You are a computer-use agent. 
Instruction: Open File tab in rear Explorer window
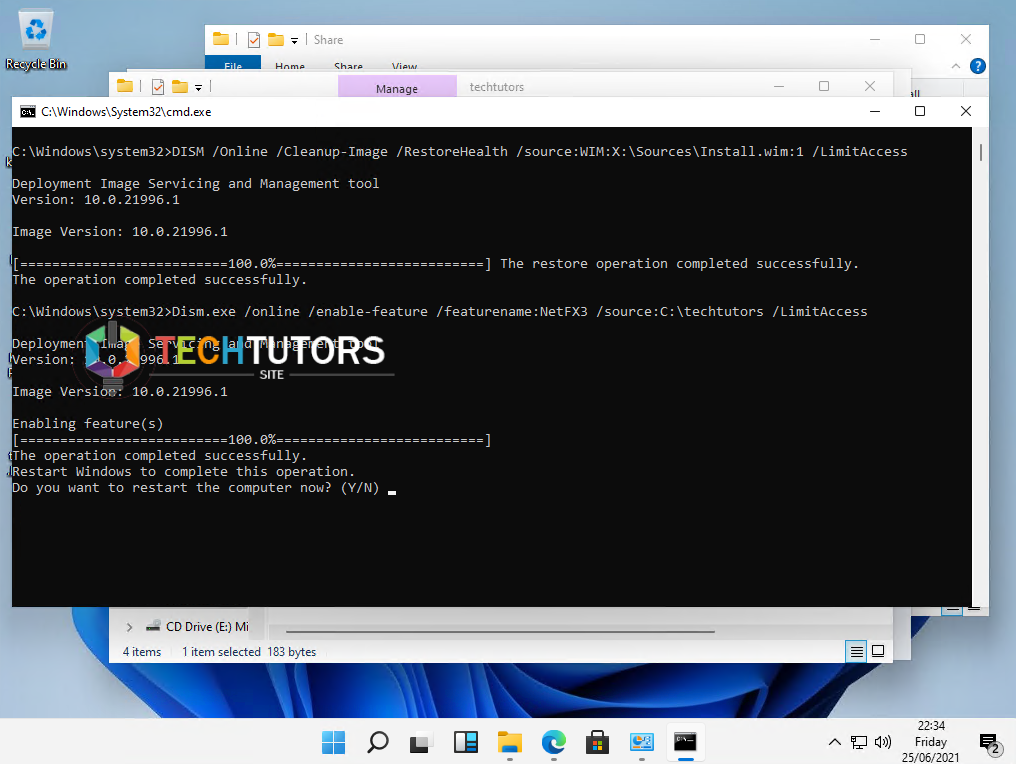coord(233,64)
